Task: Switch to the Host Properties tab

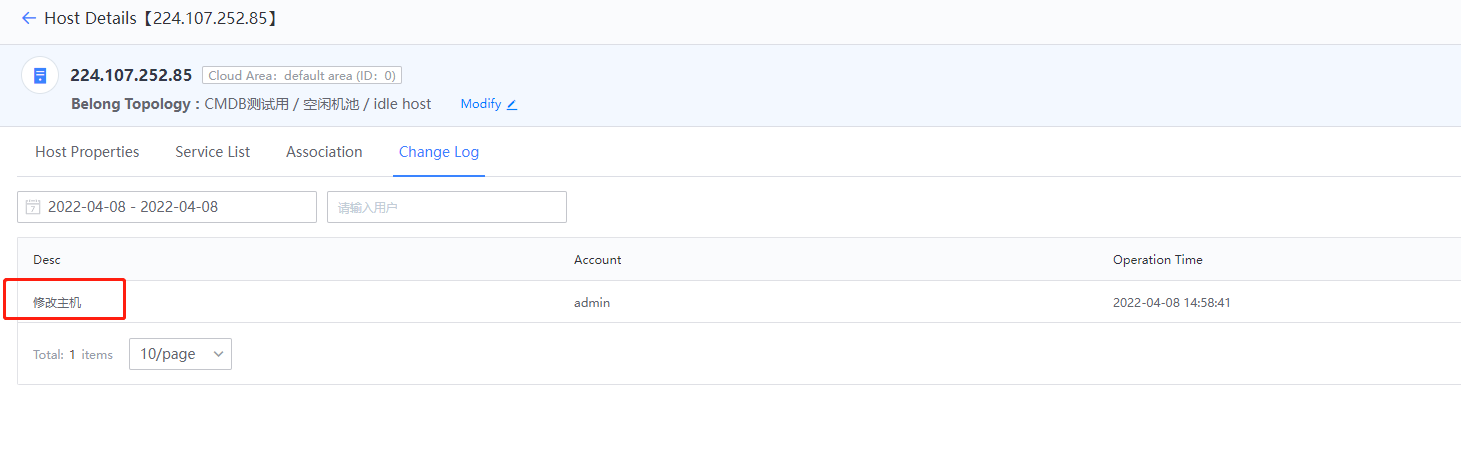Action: coord(87,152)
